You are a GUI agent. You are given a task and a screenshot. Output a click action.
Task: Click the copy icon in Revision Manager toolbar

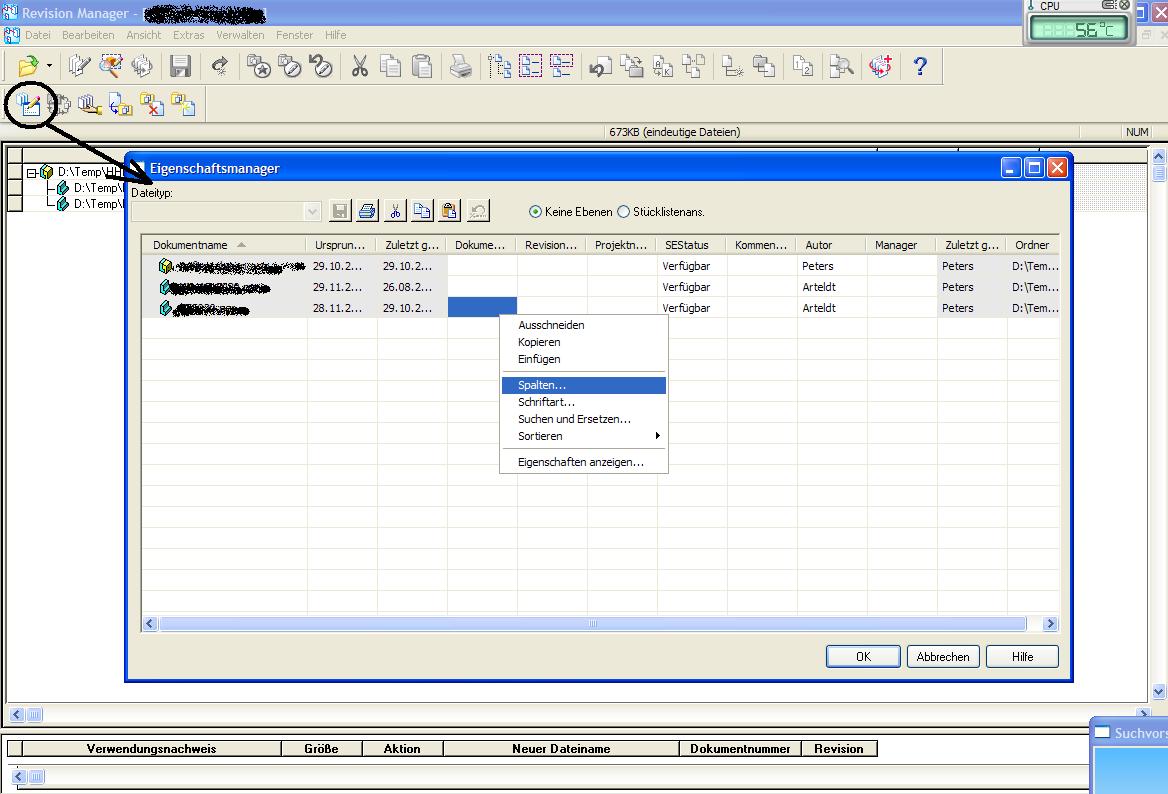[390, 66]
